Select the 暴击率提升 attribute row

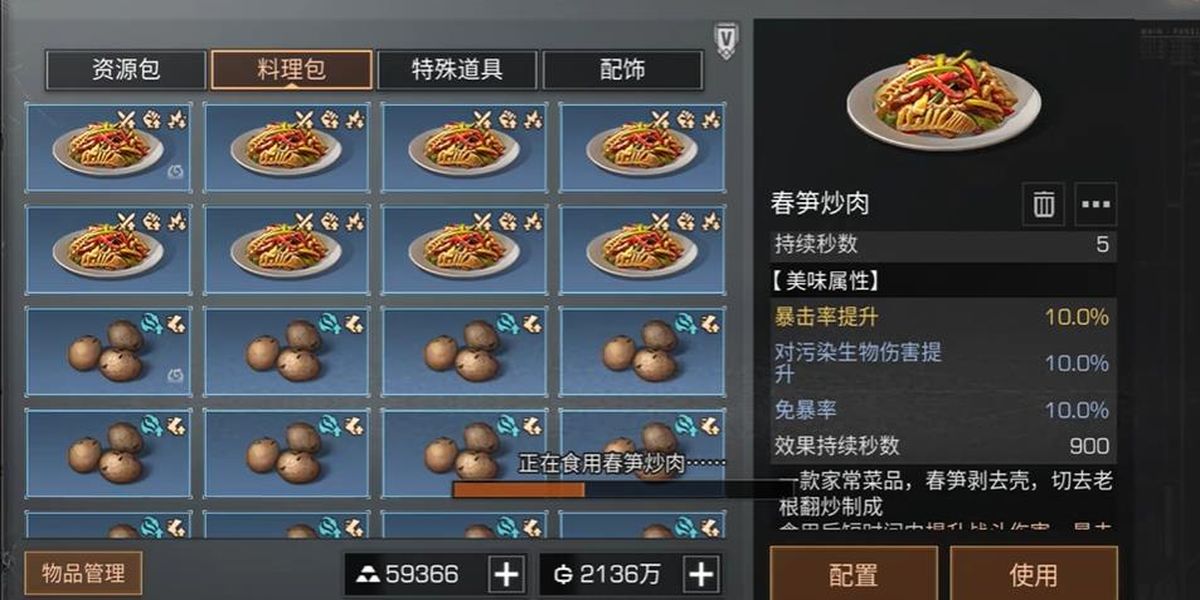941,317
